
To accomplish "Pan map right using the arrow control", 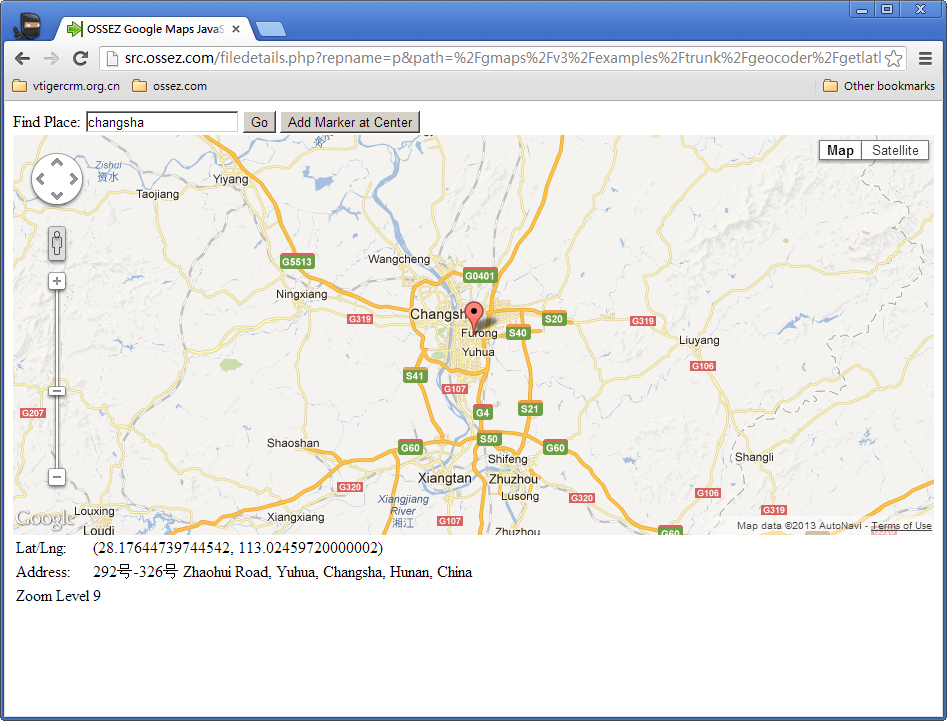I will pos(73,180).
